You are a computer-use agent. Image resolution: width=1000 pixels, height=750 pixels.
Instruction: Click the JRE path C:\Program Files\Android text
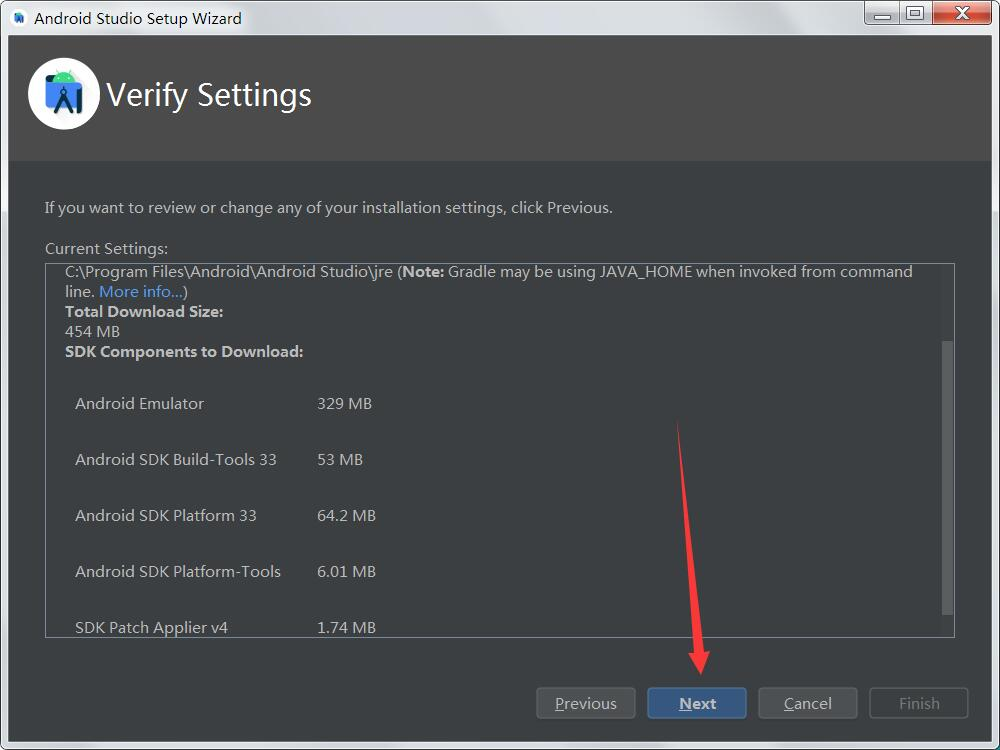pyautogui.click(x=229, y=272)
